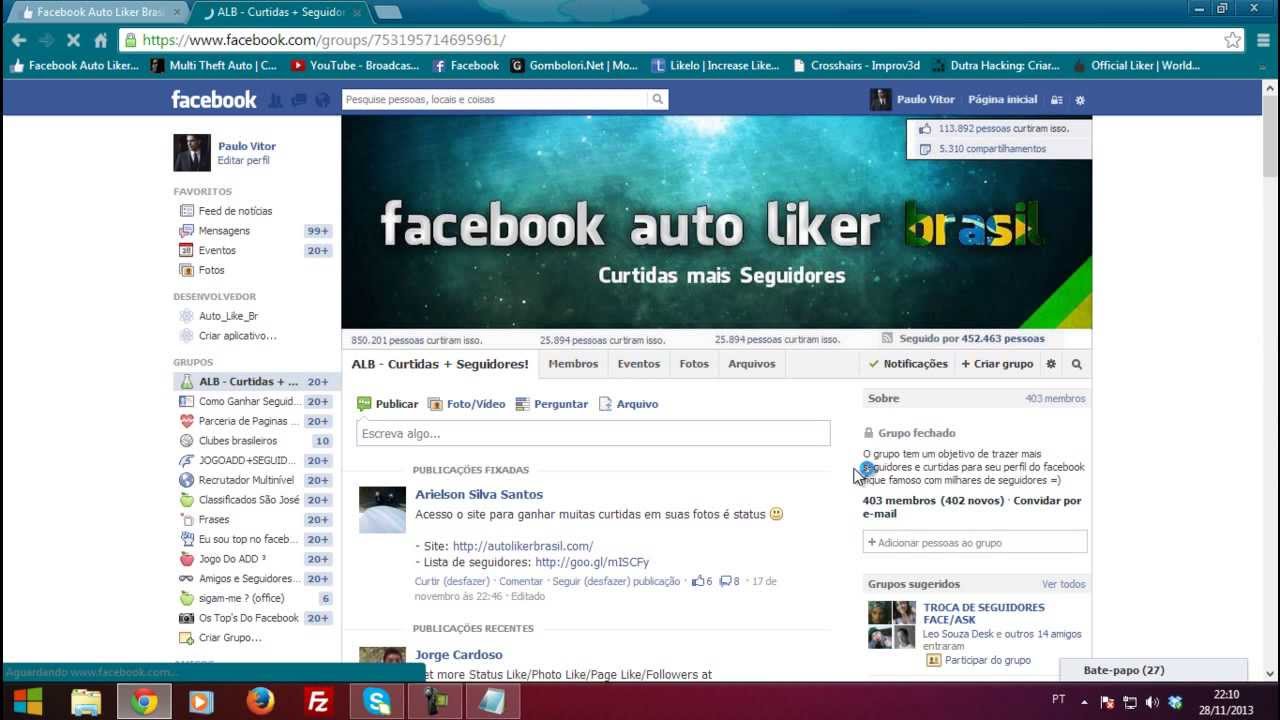1280x720 pixels.
Task: Click Adicionar pessoas ao grupo field
Action: (x=975, y=542)
